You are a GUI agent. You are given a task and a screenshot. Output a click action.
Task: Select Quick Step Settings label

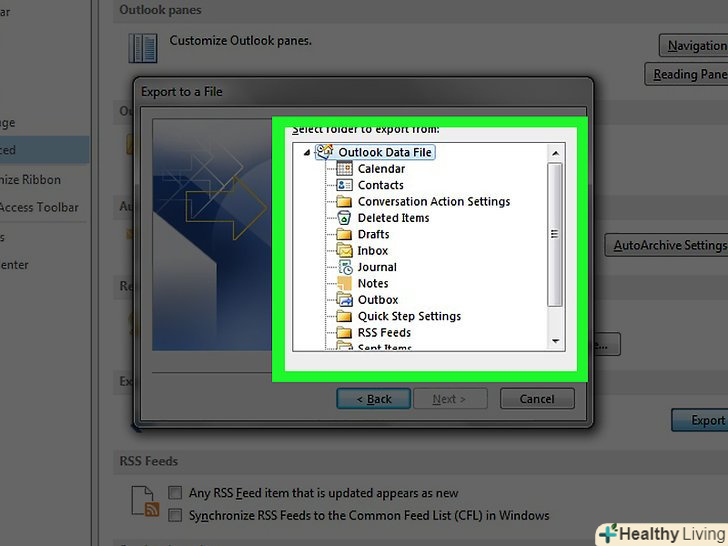point(409,316)
